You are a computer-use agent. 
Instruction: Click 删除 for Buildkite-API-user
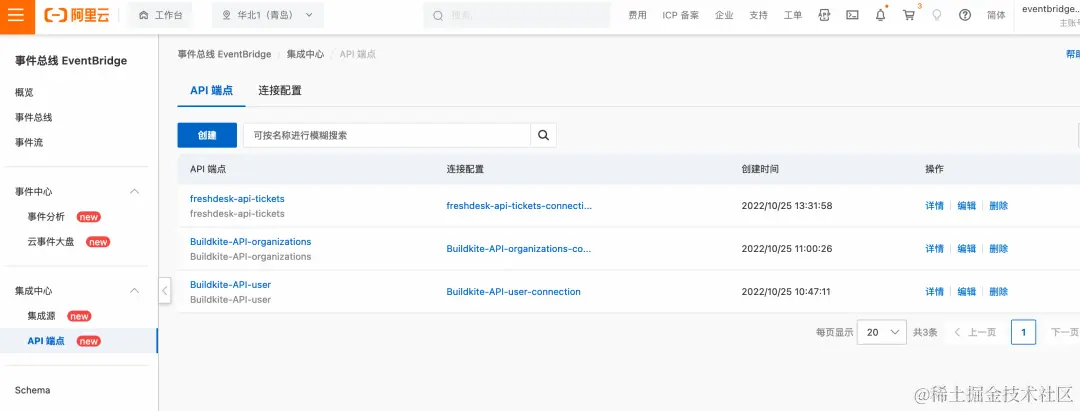[x=999, y=291]
